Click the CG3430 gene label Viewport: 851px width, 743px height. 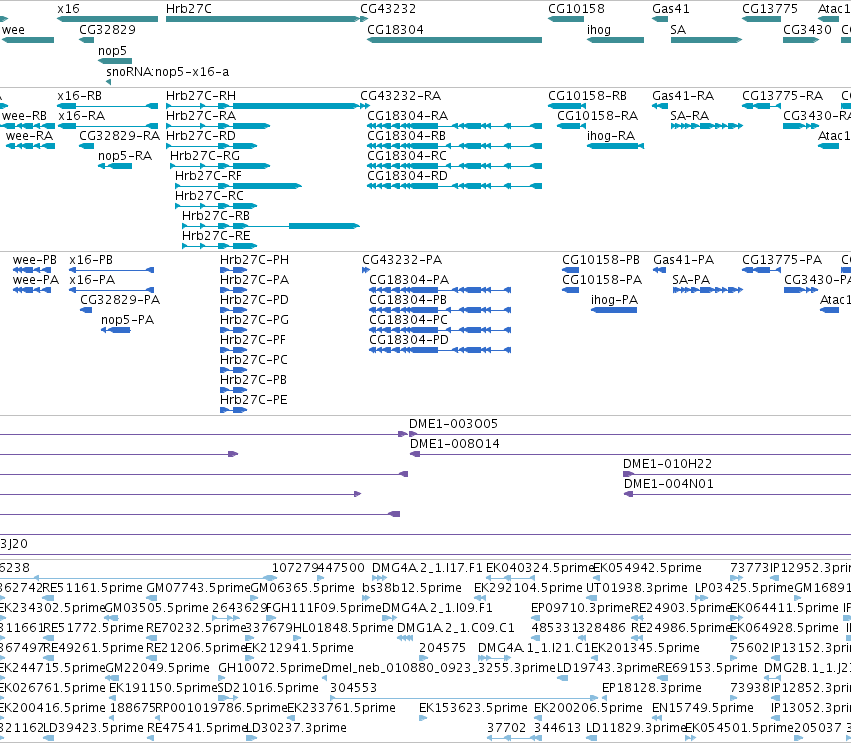(808, 30)
